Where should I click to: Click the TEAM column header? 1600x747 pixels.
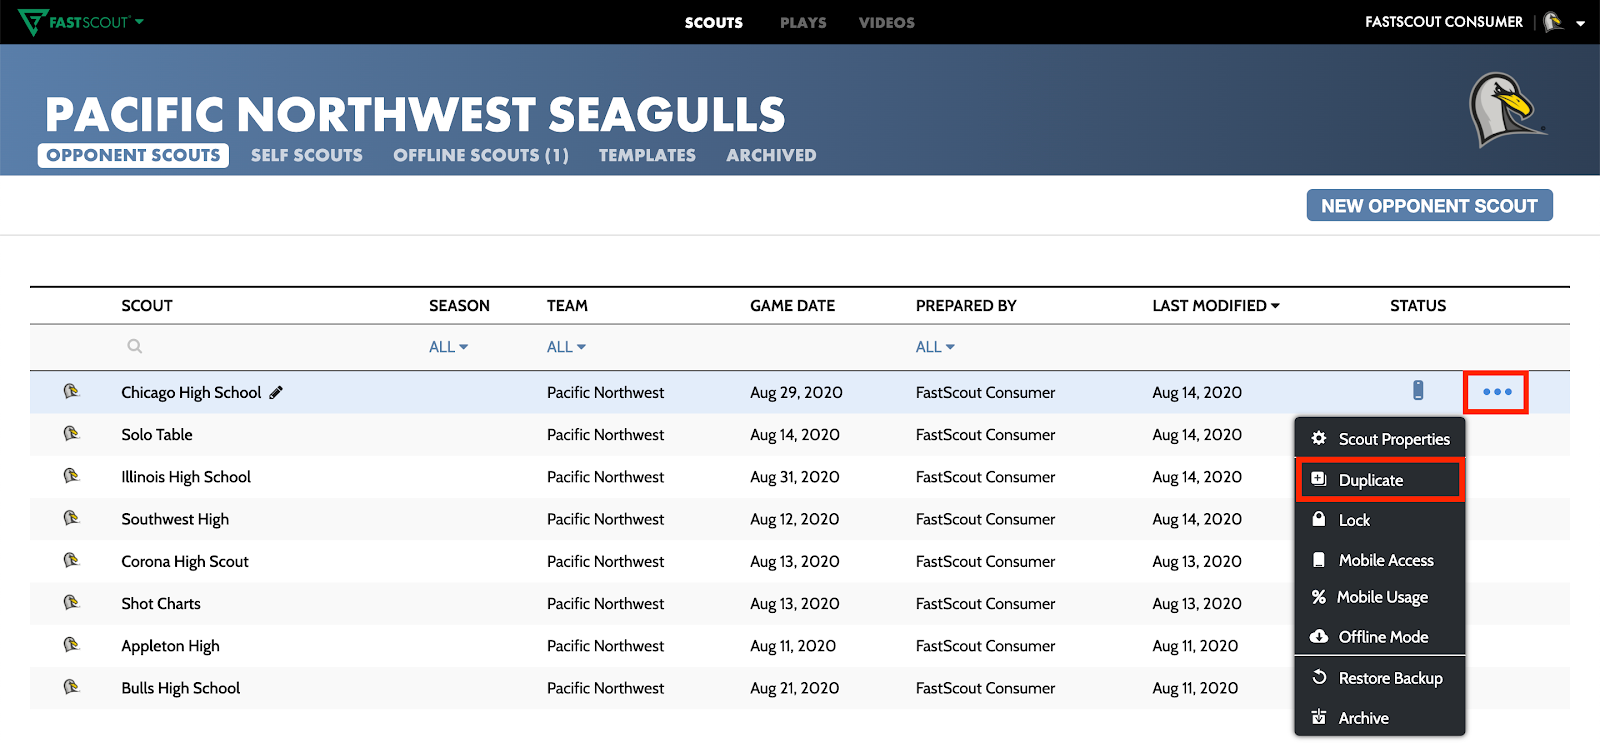click(x=567, y=306)
